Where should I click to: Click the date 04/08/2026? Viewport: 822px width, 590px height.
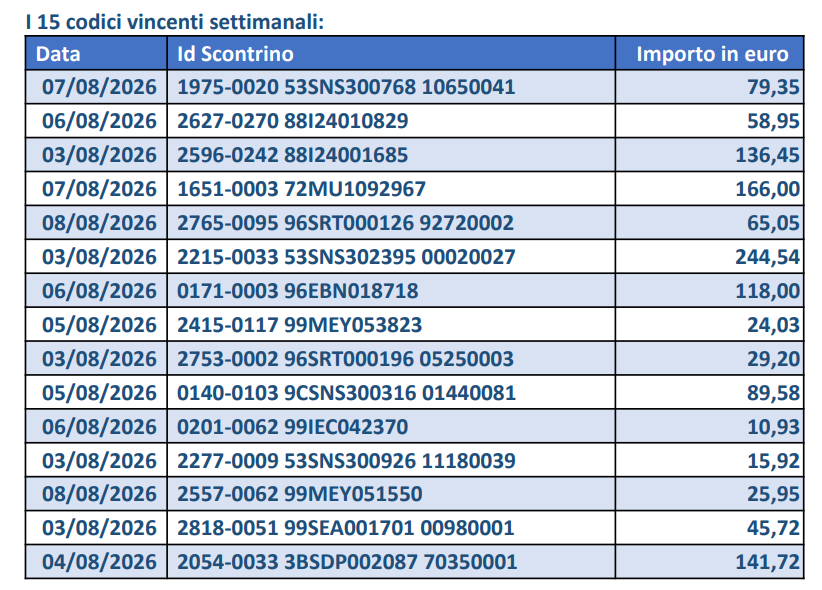[x=99, y=562]
